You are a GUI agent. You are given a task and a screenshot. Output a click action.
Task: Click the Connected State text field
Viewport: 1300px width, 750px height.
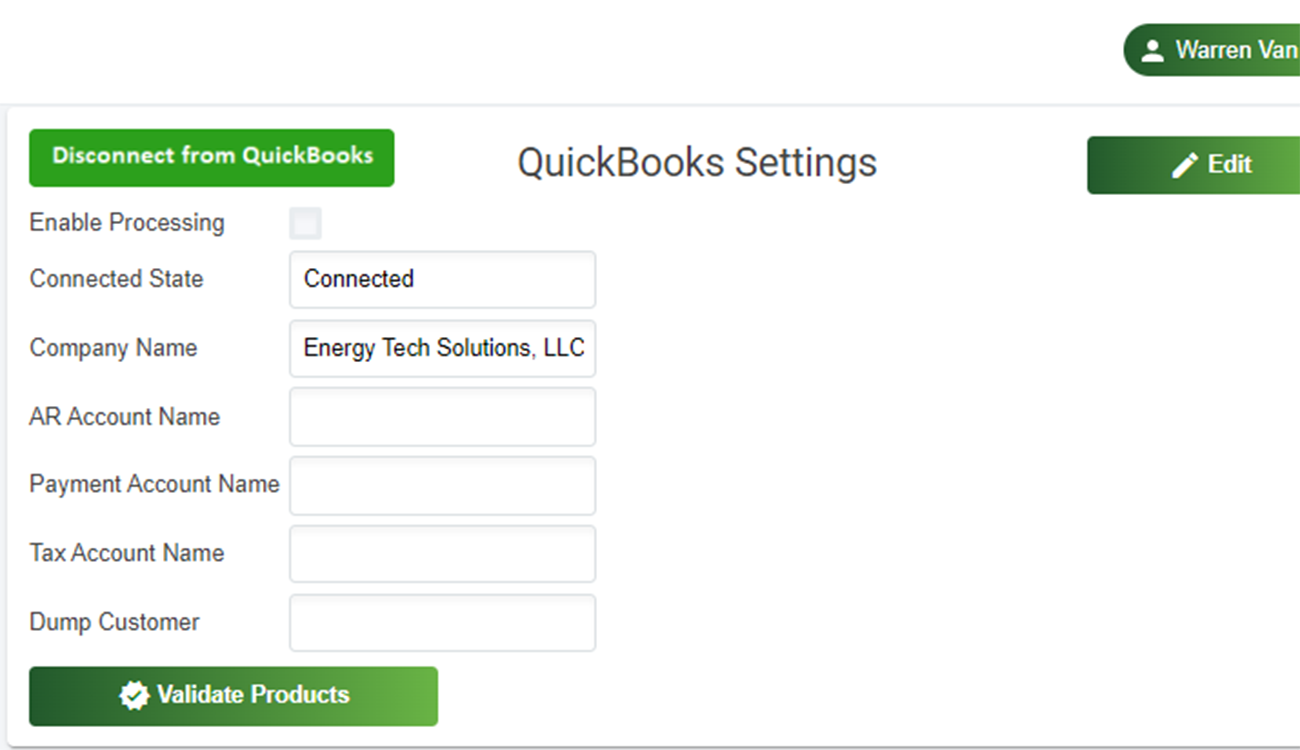pyautogui.click(x=442, y=279)
